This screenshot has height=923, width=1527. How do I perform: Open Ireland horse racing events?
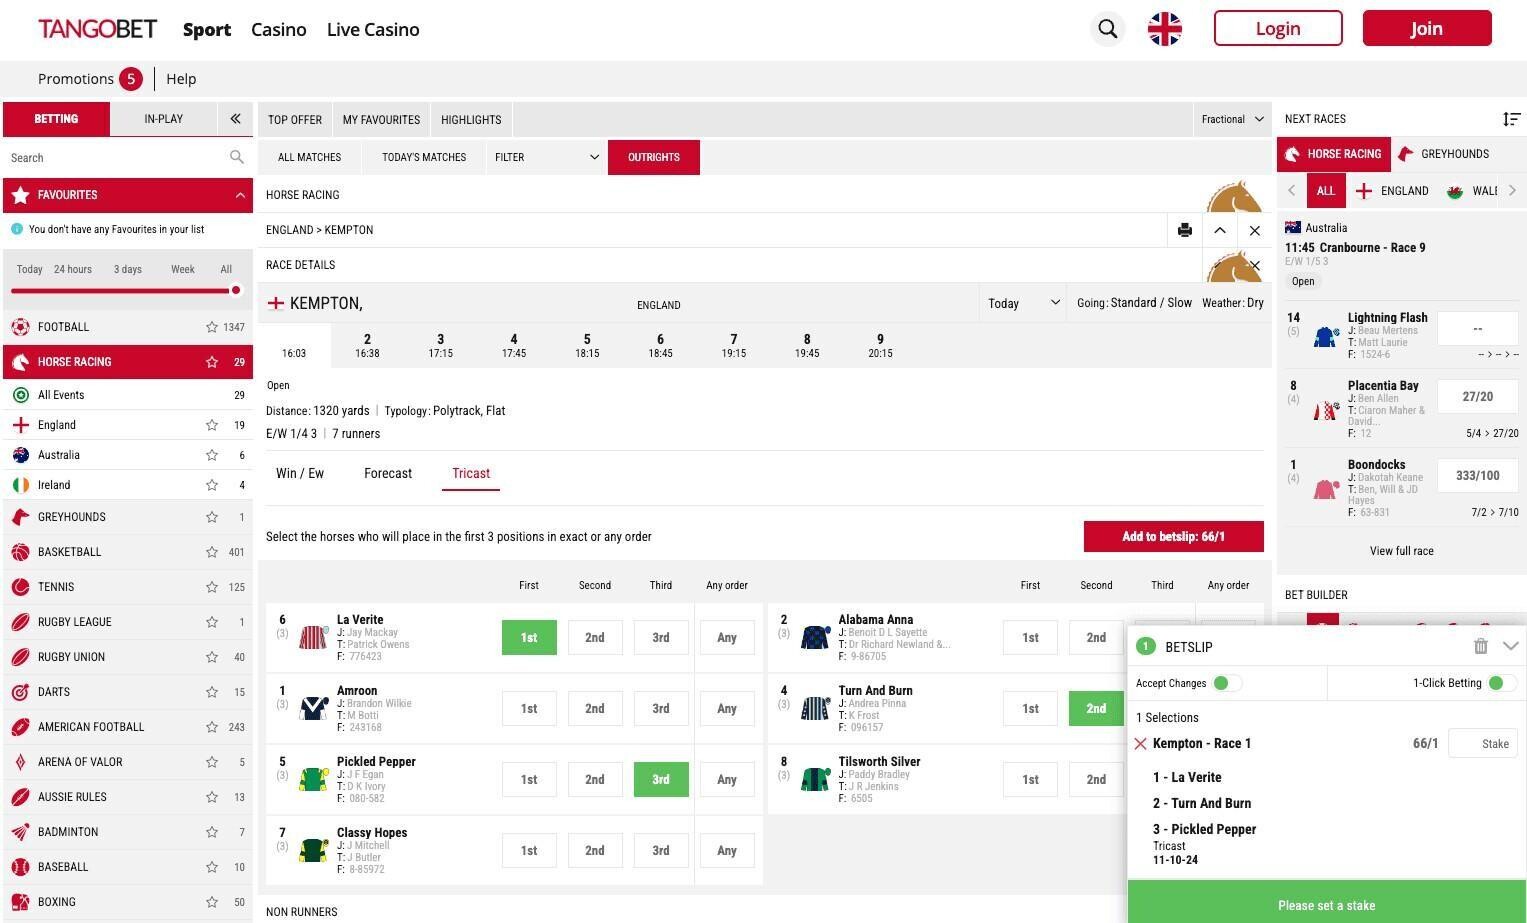(x=54, y=485)
